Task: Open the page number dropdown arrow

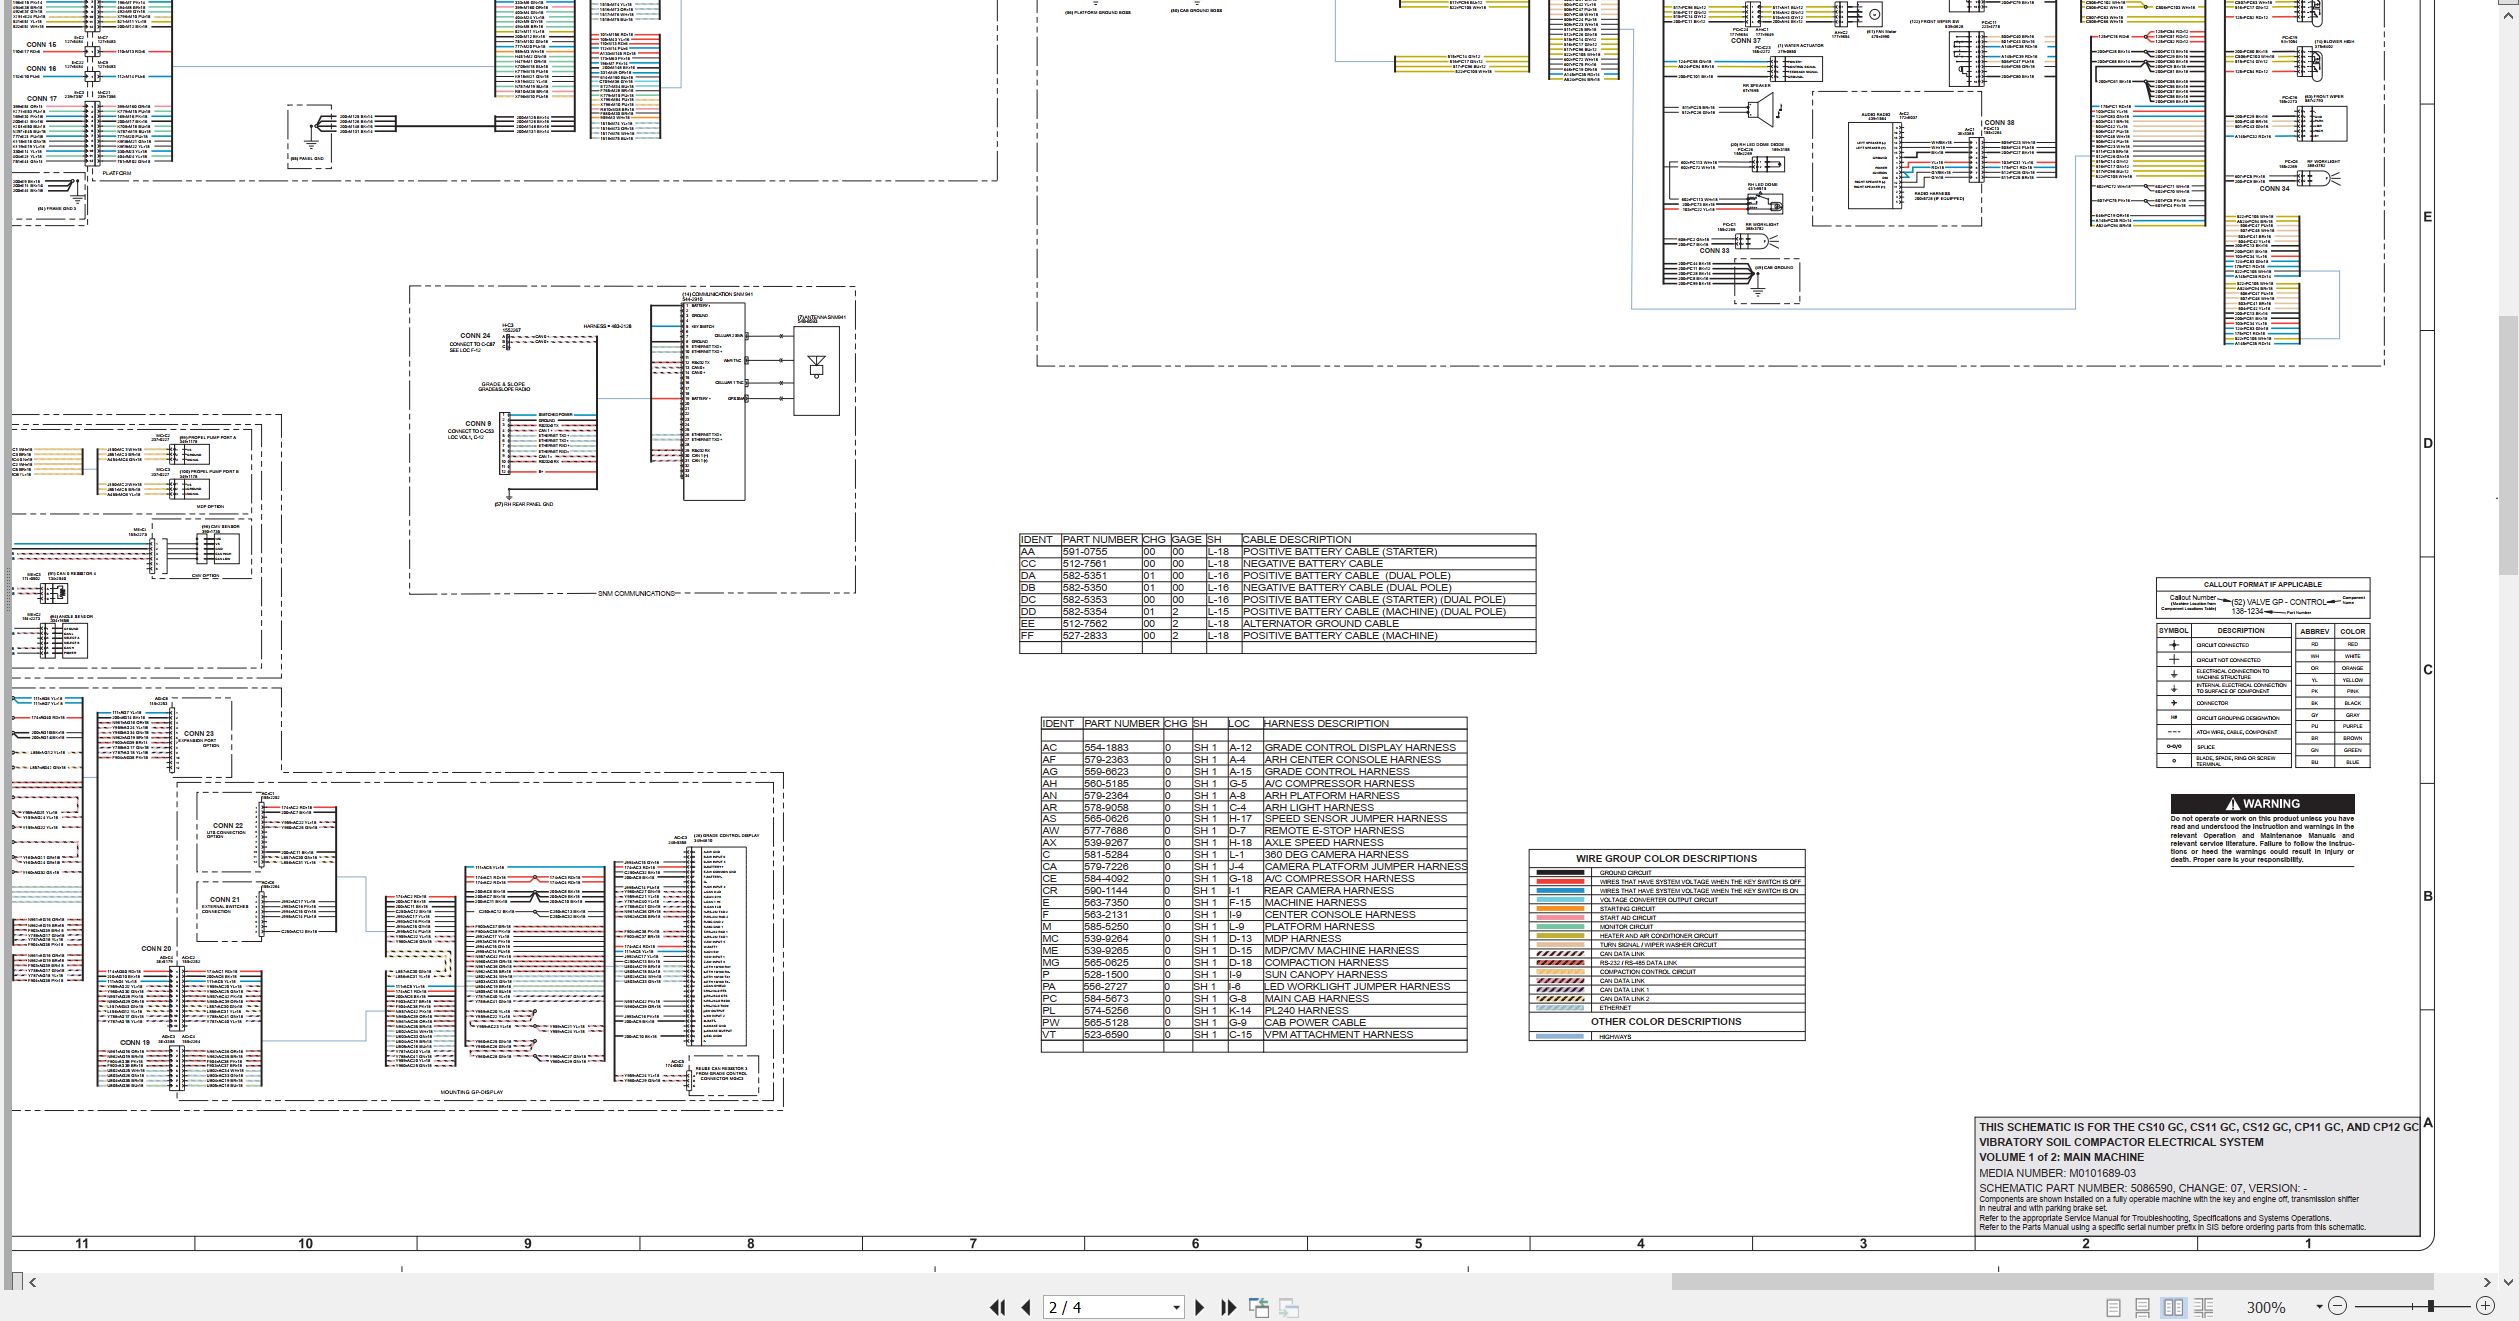Action: pos(1176,1307)
